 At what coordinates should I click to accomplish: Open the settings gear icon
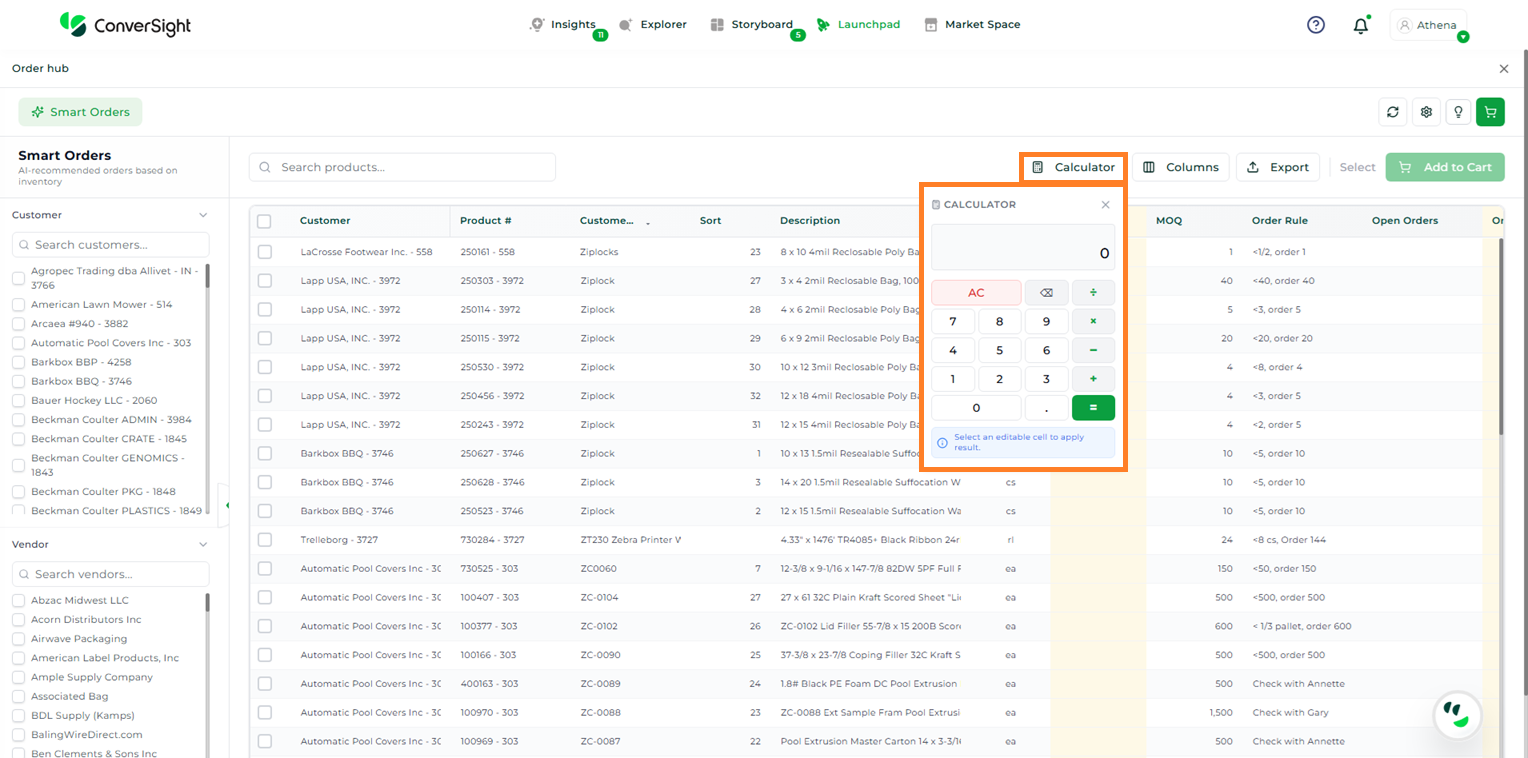pos(1427,112)
